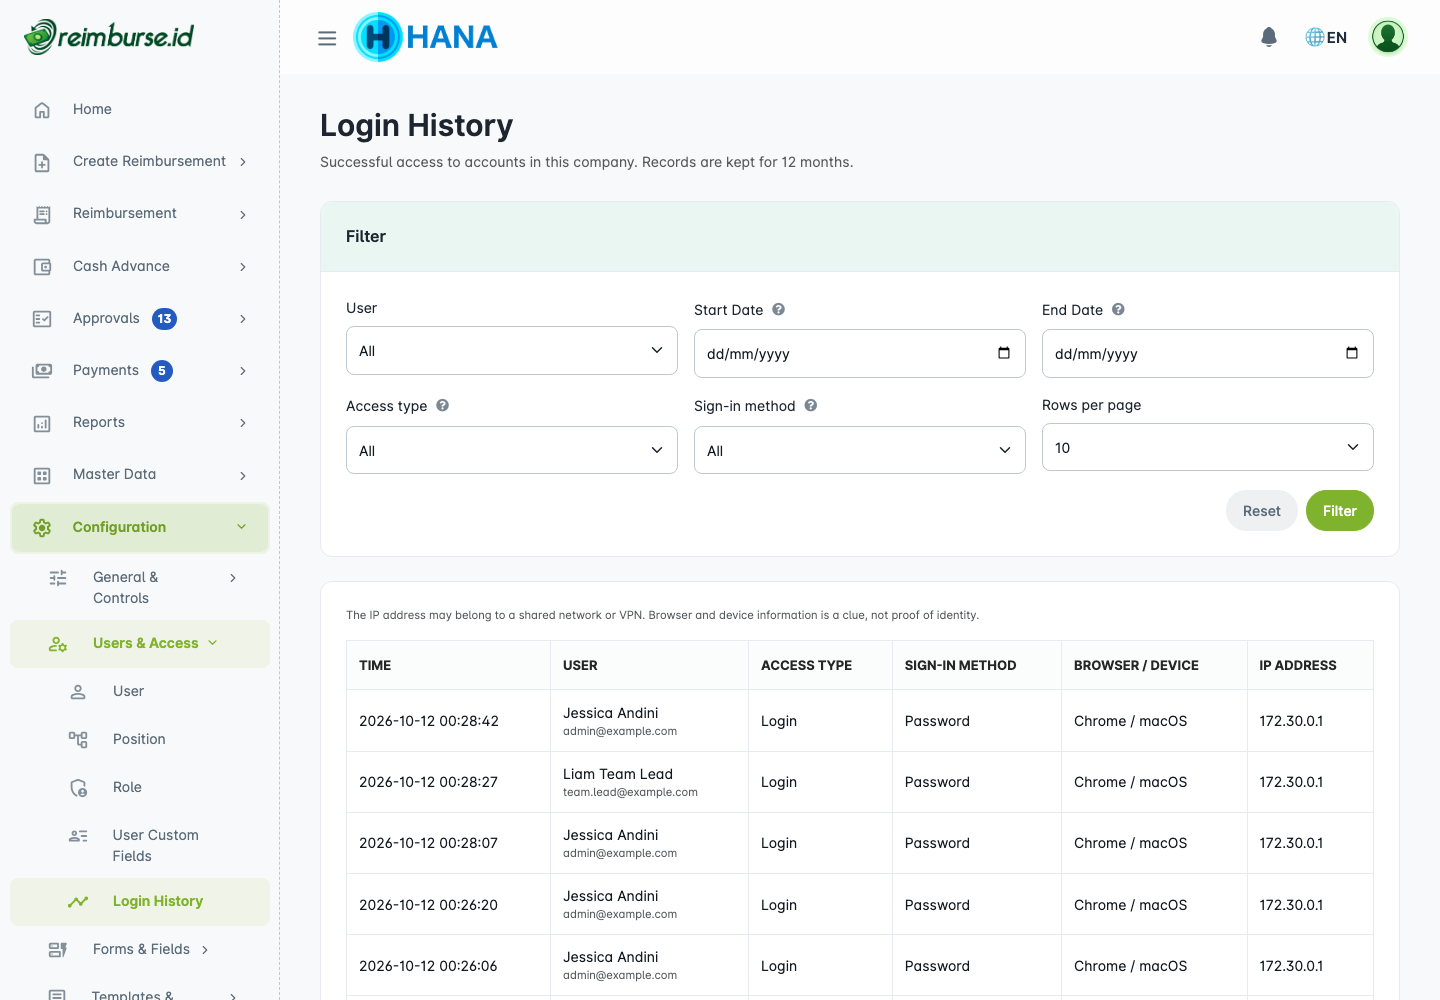Click the Start Date input field
This screenshot has height=1000, width=1440.
[860, 353]
